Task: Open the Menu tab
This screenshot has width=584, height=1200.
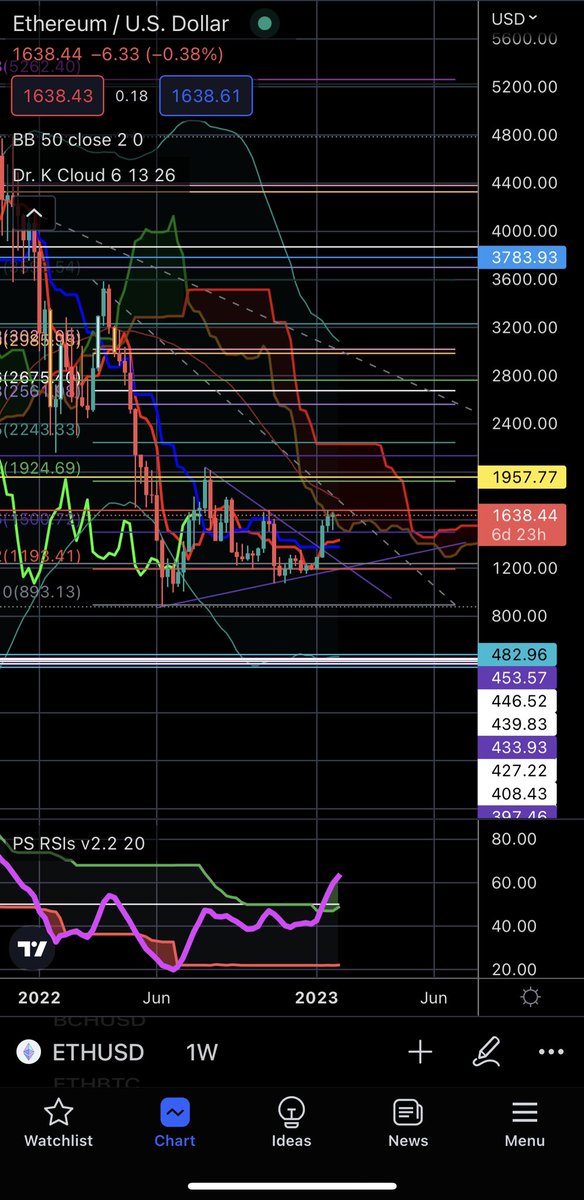Action: pyautogui.click(x=525, y=1123)
